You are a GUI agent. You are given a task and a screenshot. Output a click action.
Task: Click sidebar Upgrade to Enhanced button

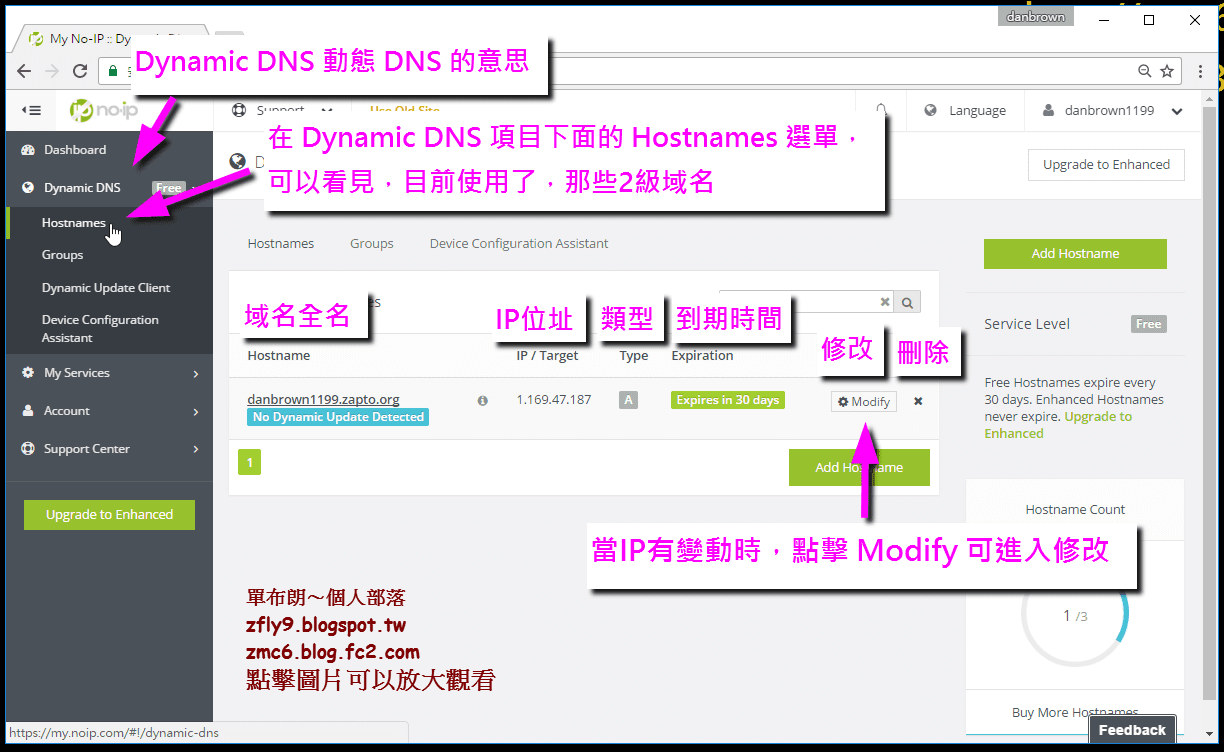109,515
